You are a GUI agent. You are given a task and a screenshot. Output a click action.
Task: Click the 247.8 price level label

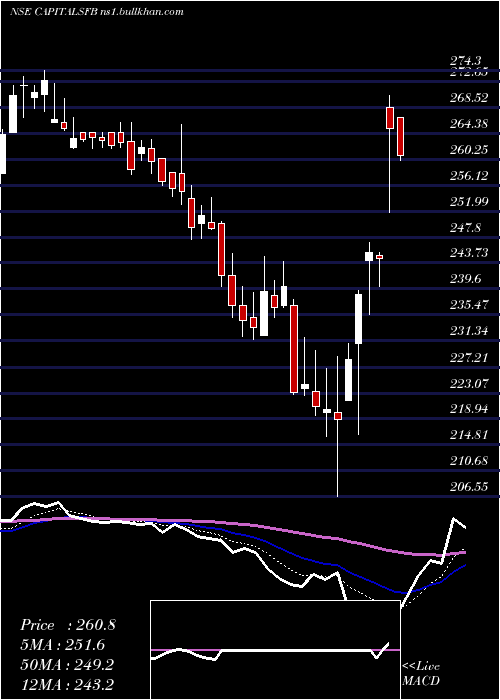466,228
